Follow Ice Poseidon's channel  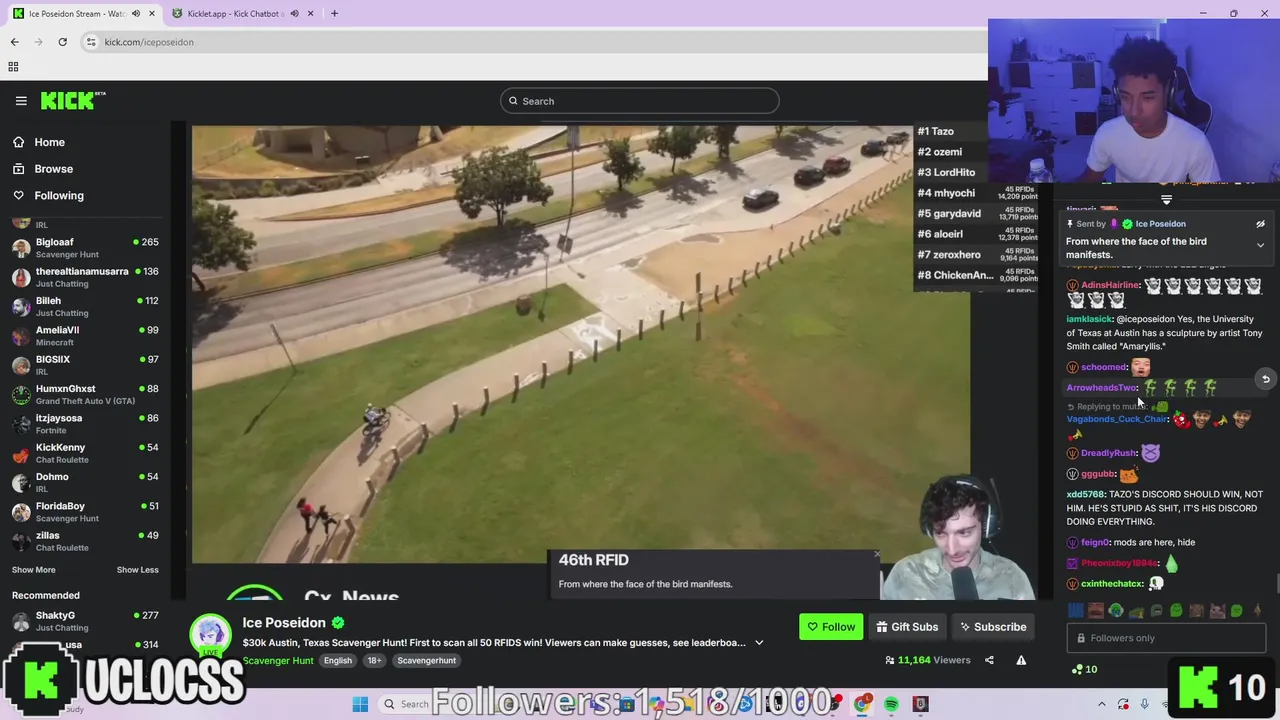[831, 627]
